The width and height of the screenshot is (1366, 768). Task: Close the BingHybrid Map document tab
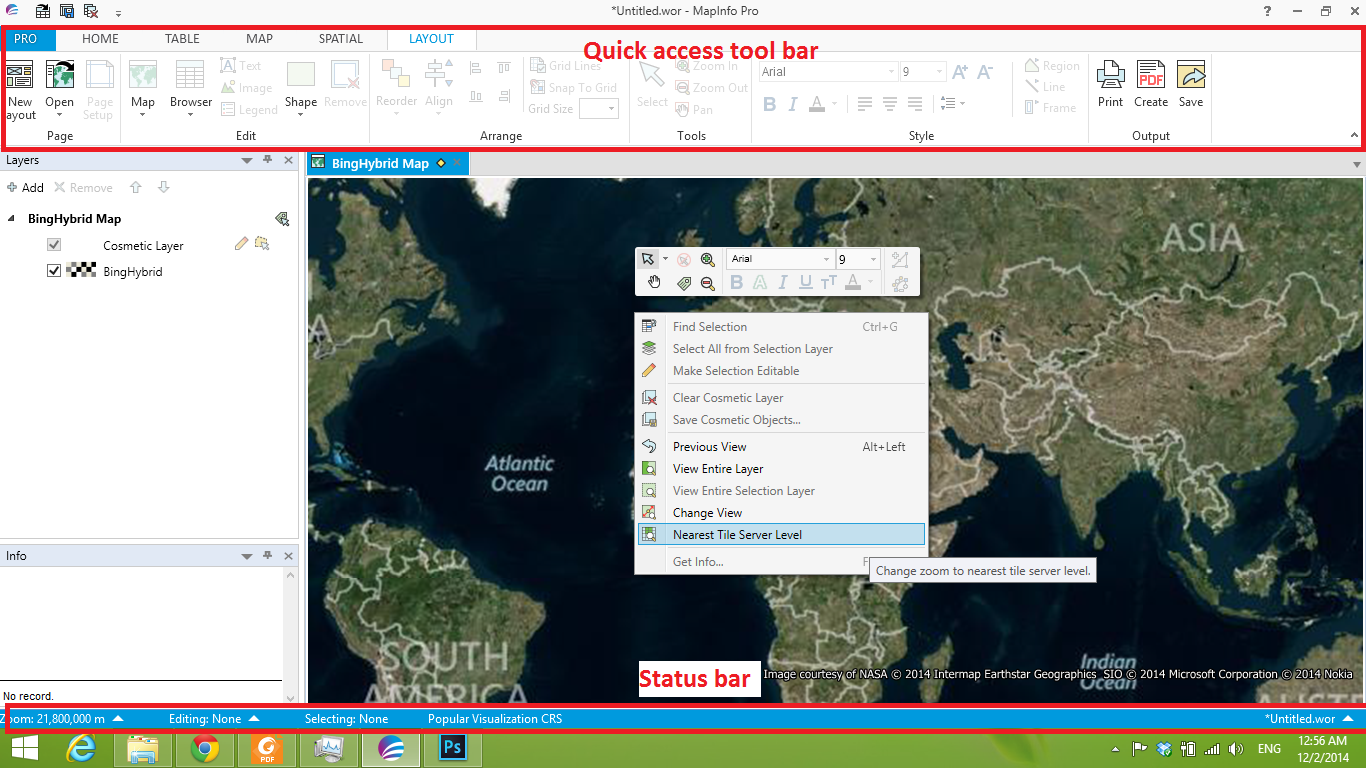(457, 163)
